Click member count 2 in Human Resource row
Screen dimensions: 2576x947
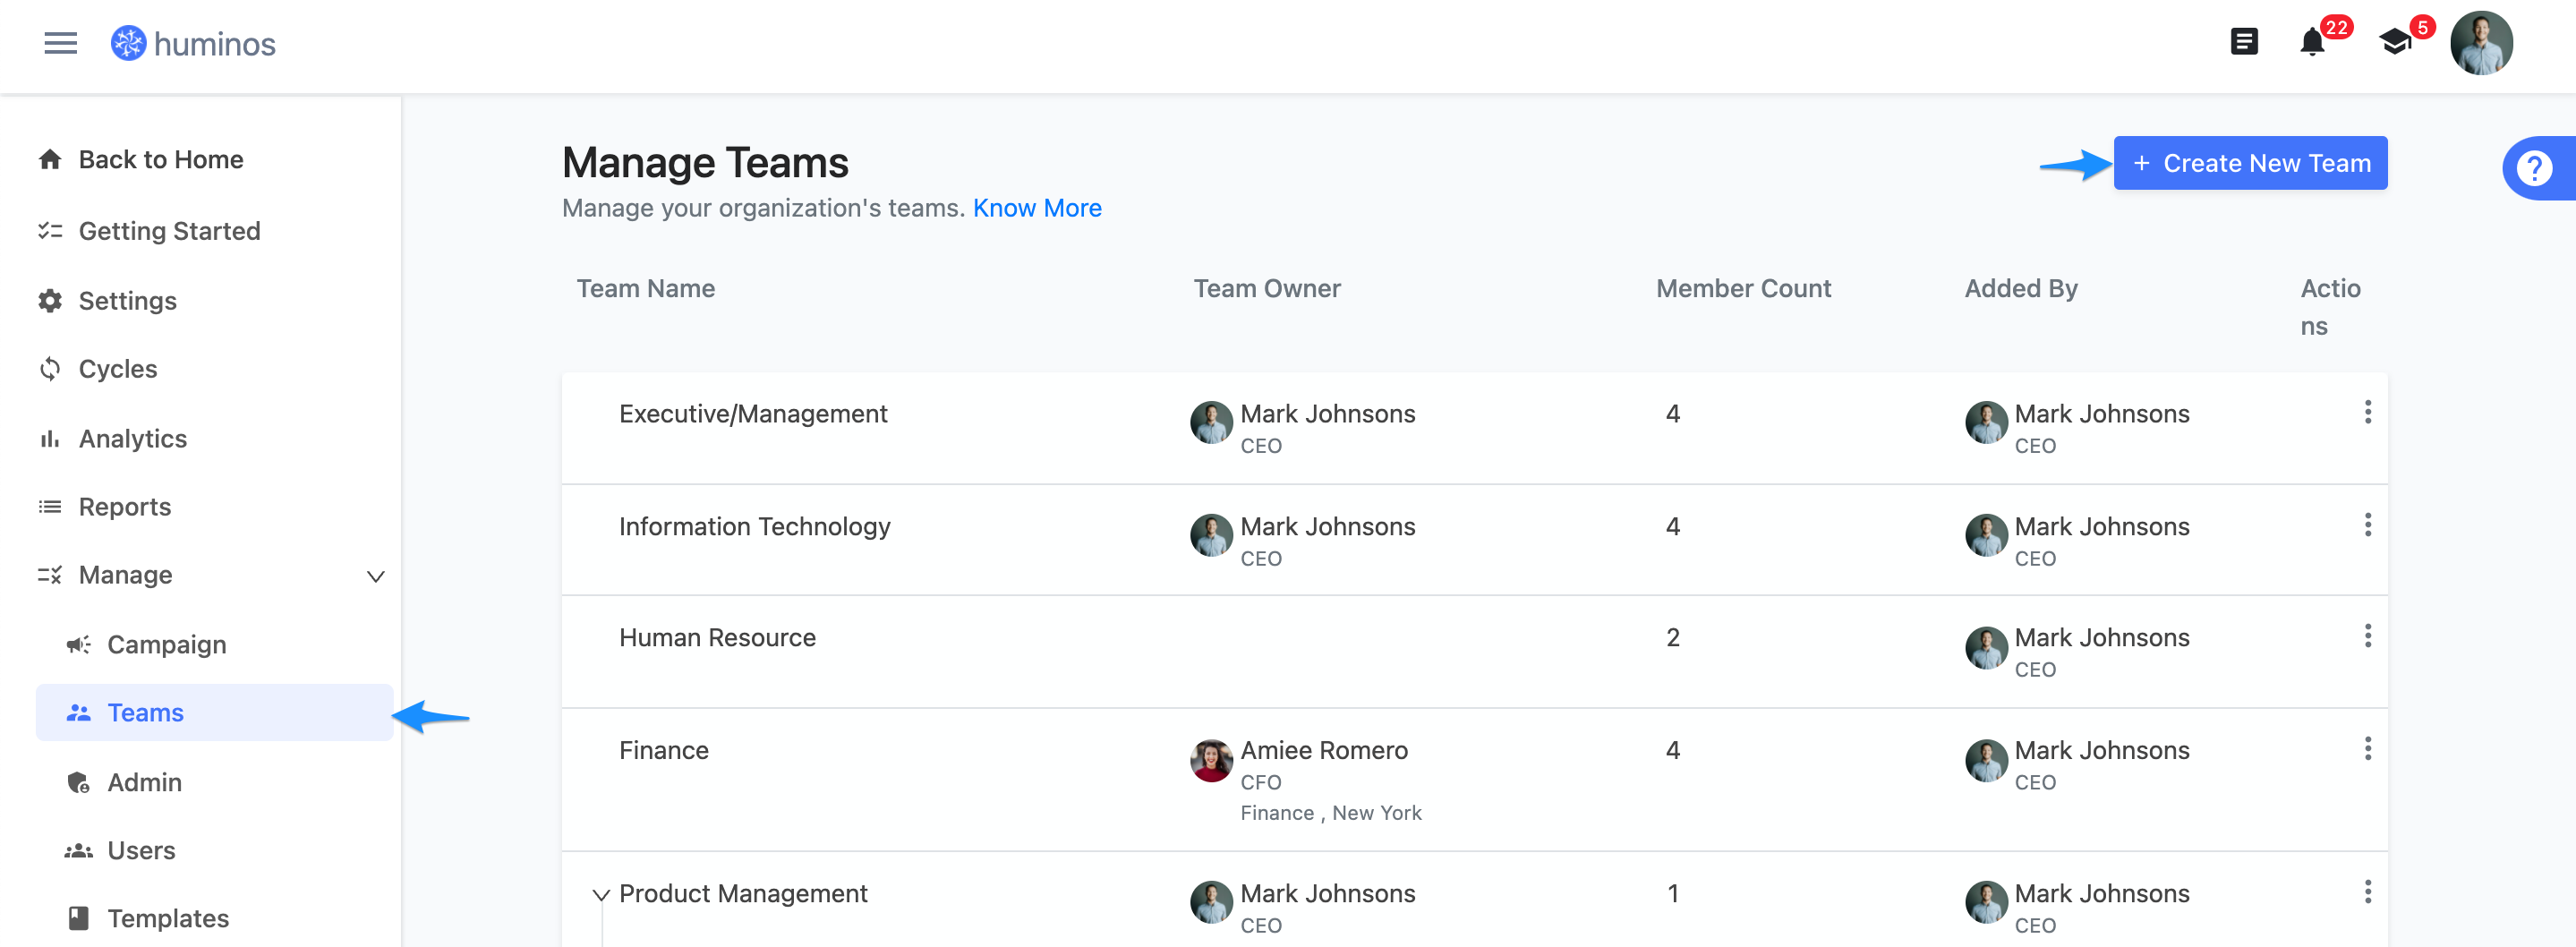coord(1673,638)
